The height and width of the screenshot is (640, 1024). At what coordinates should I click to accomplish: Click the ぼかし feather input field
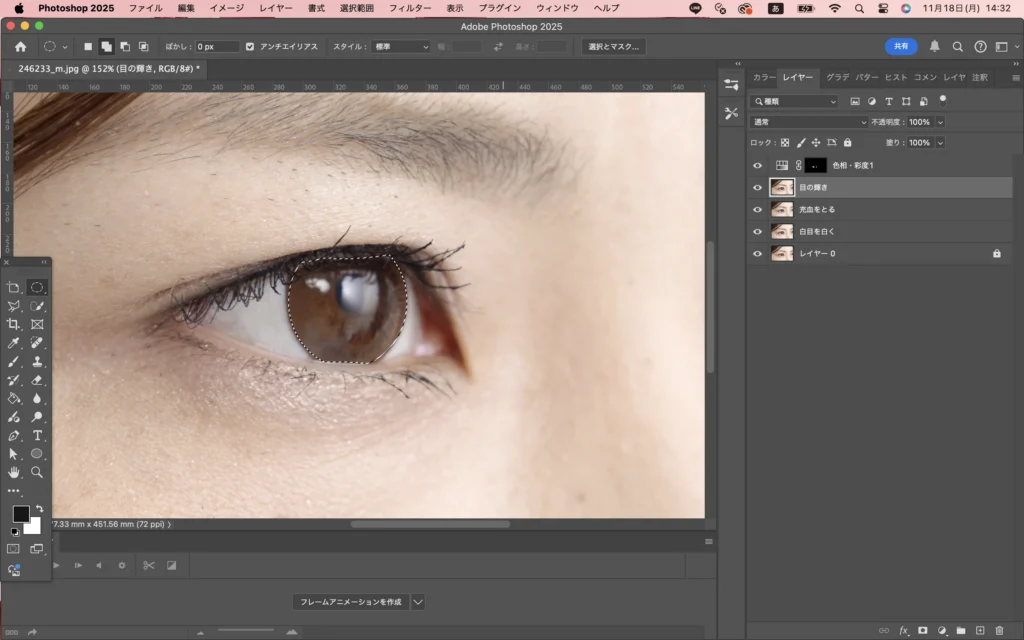(x=217, y=47)
